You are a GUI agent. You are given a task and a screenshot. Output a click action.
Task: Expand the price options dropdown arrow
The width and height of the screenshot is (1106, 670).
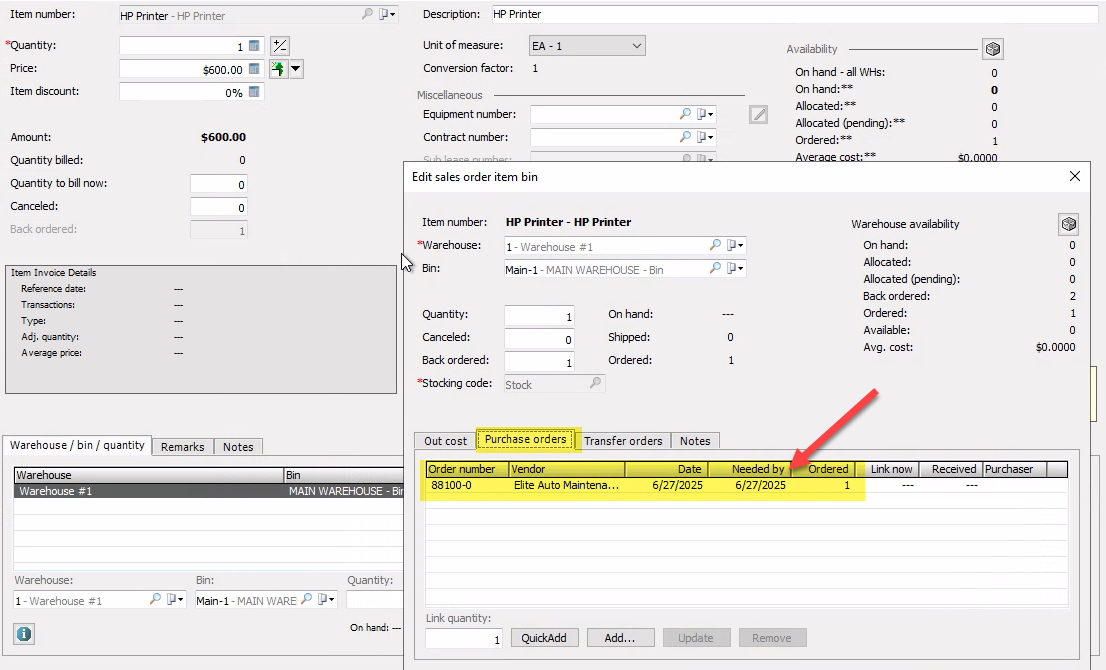pyautogui.click(x=296, y=69)
